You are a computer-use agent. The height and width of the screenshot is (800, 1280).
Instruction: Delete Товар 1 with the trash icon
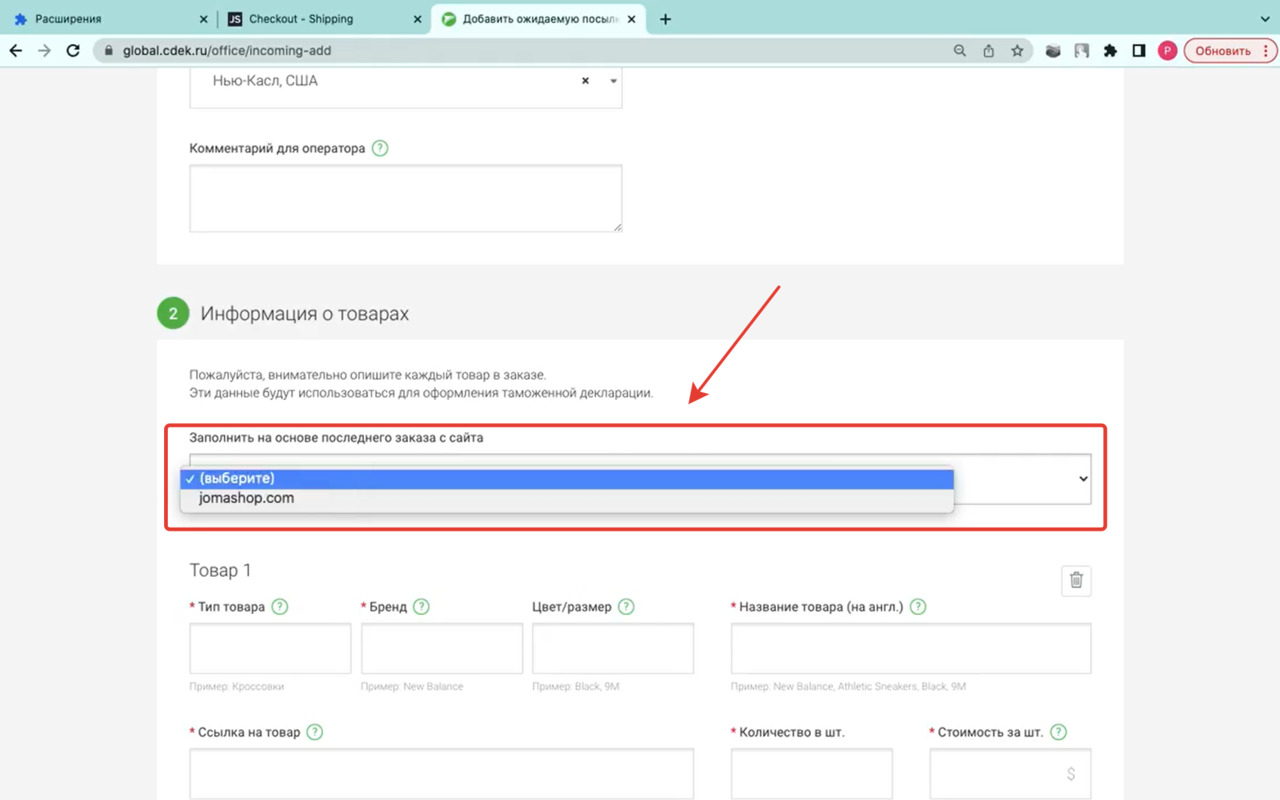[x=1076, y=580]
